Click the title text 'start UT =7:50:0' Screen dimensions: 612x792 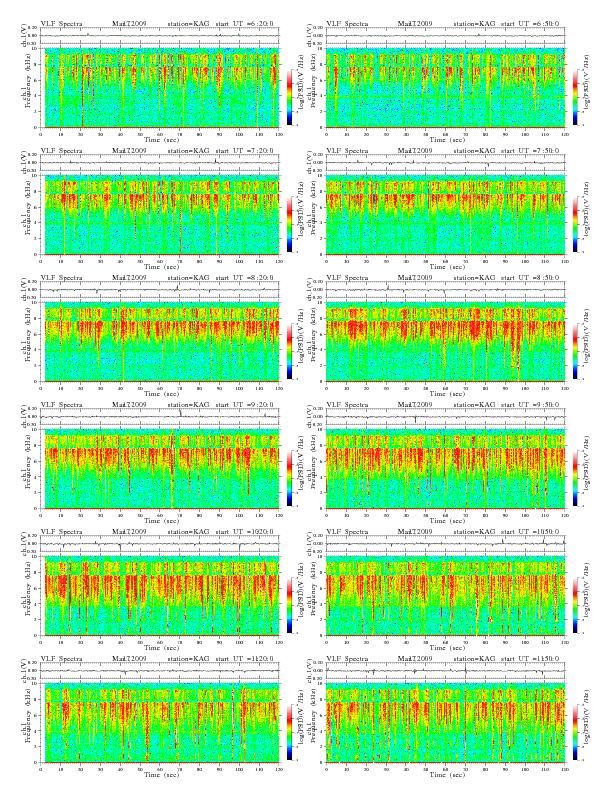[530, 151]
